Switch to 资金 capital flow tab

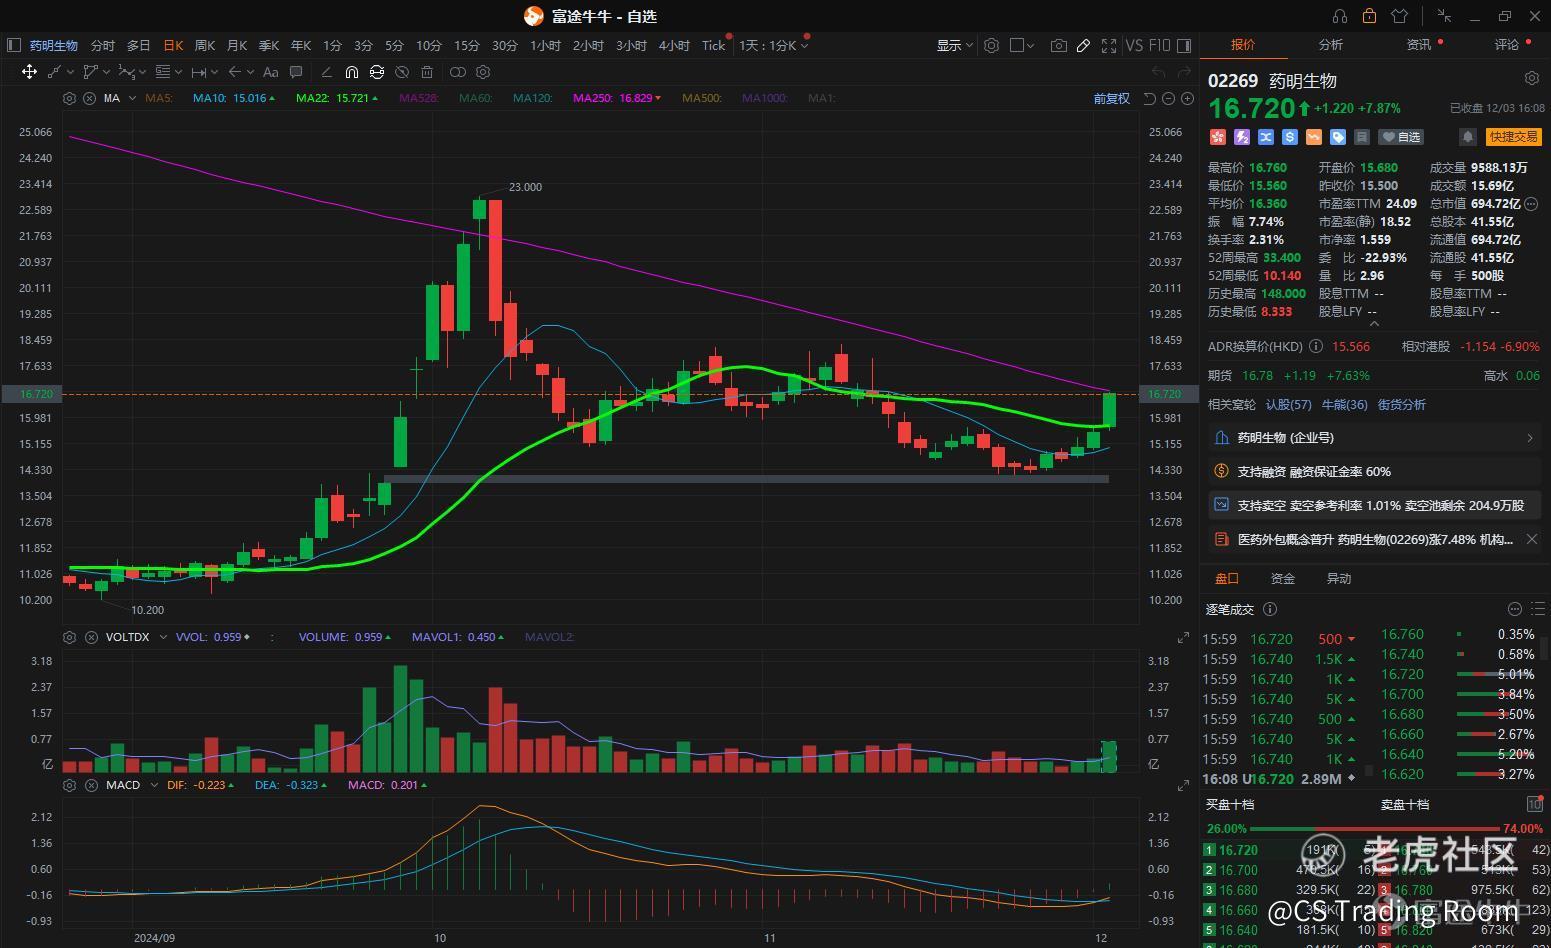[1282, 579]
